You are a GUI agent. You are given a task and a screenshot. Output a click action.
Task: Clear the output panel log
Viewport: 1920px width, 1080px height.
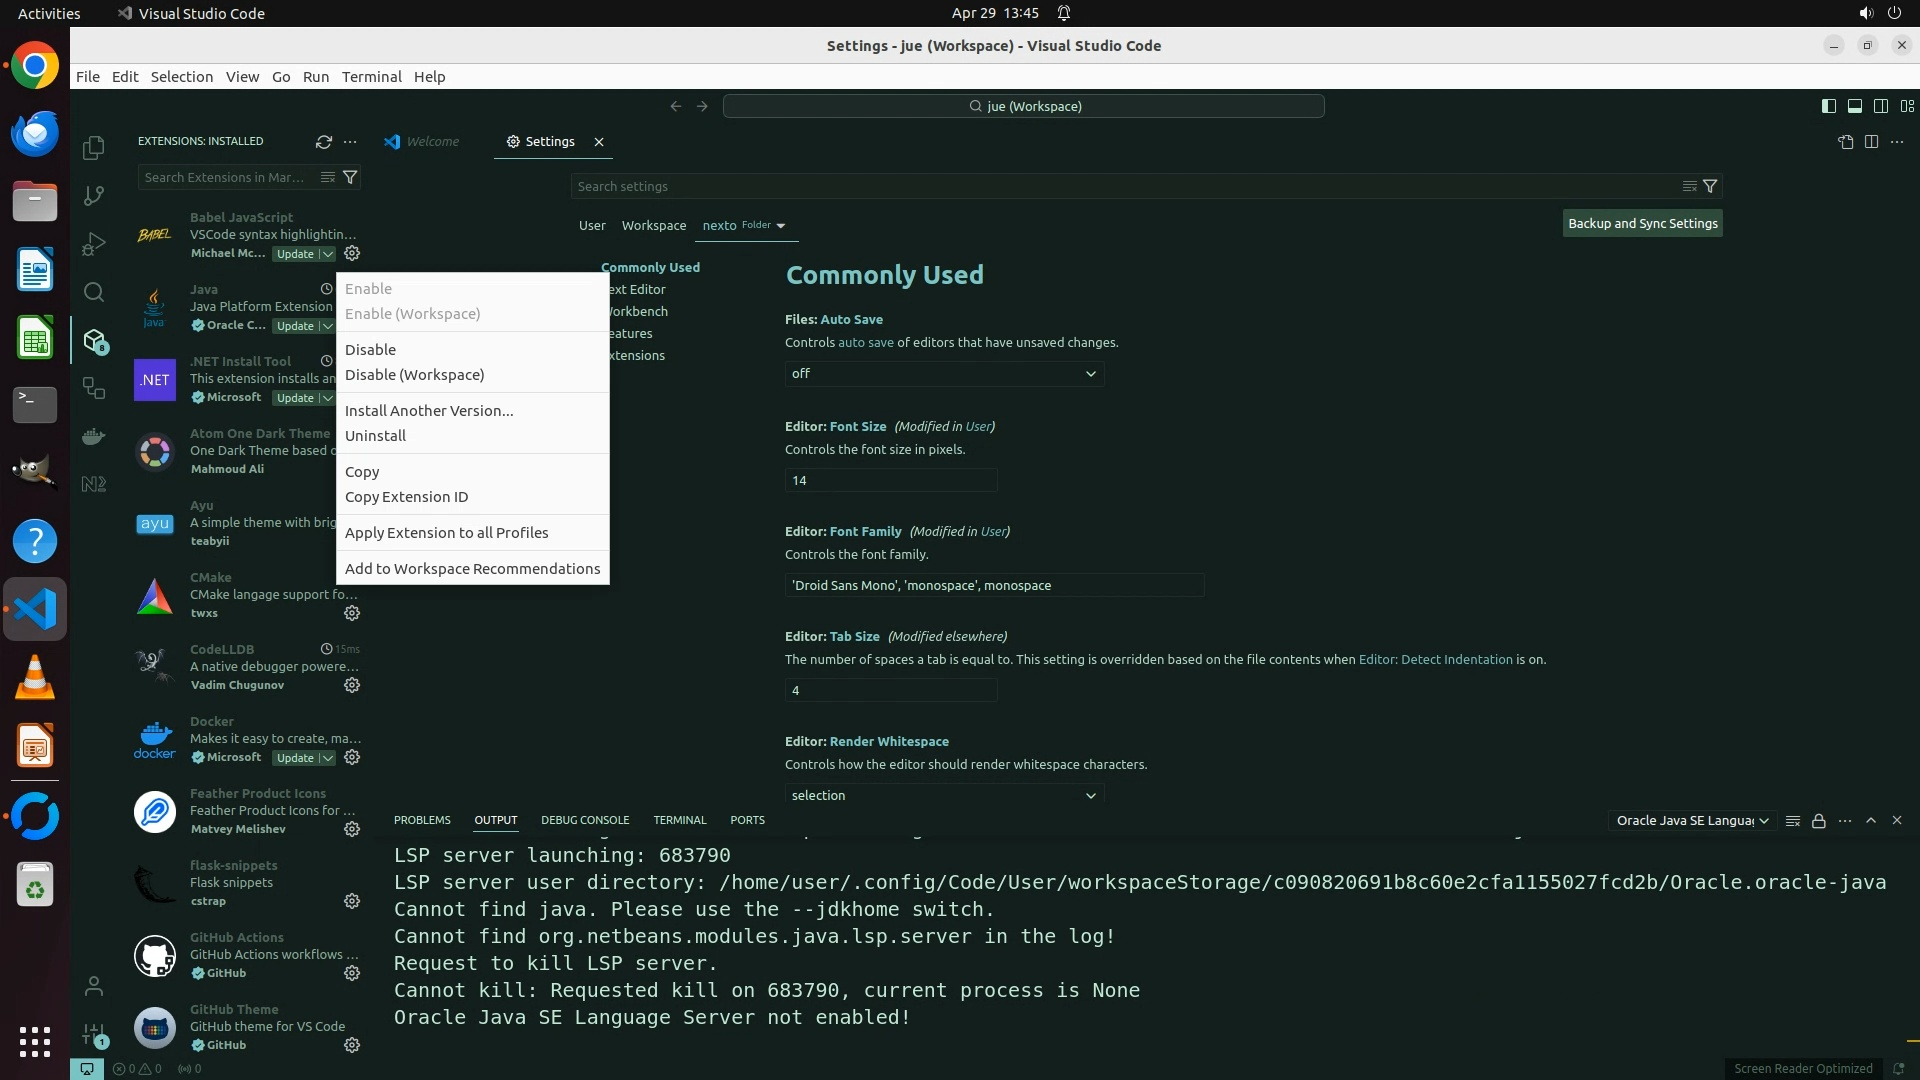[x=1793, y=821]
